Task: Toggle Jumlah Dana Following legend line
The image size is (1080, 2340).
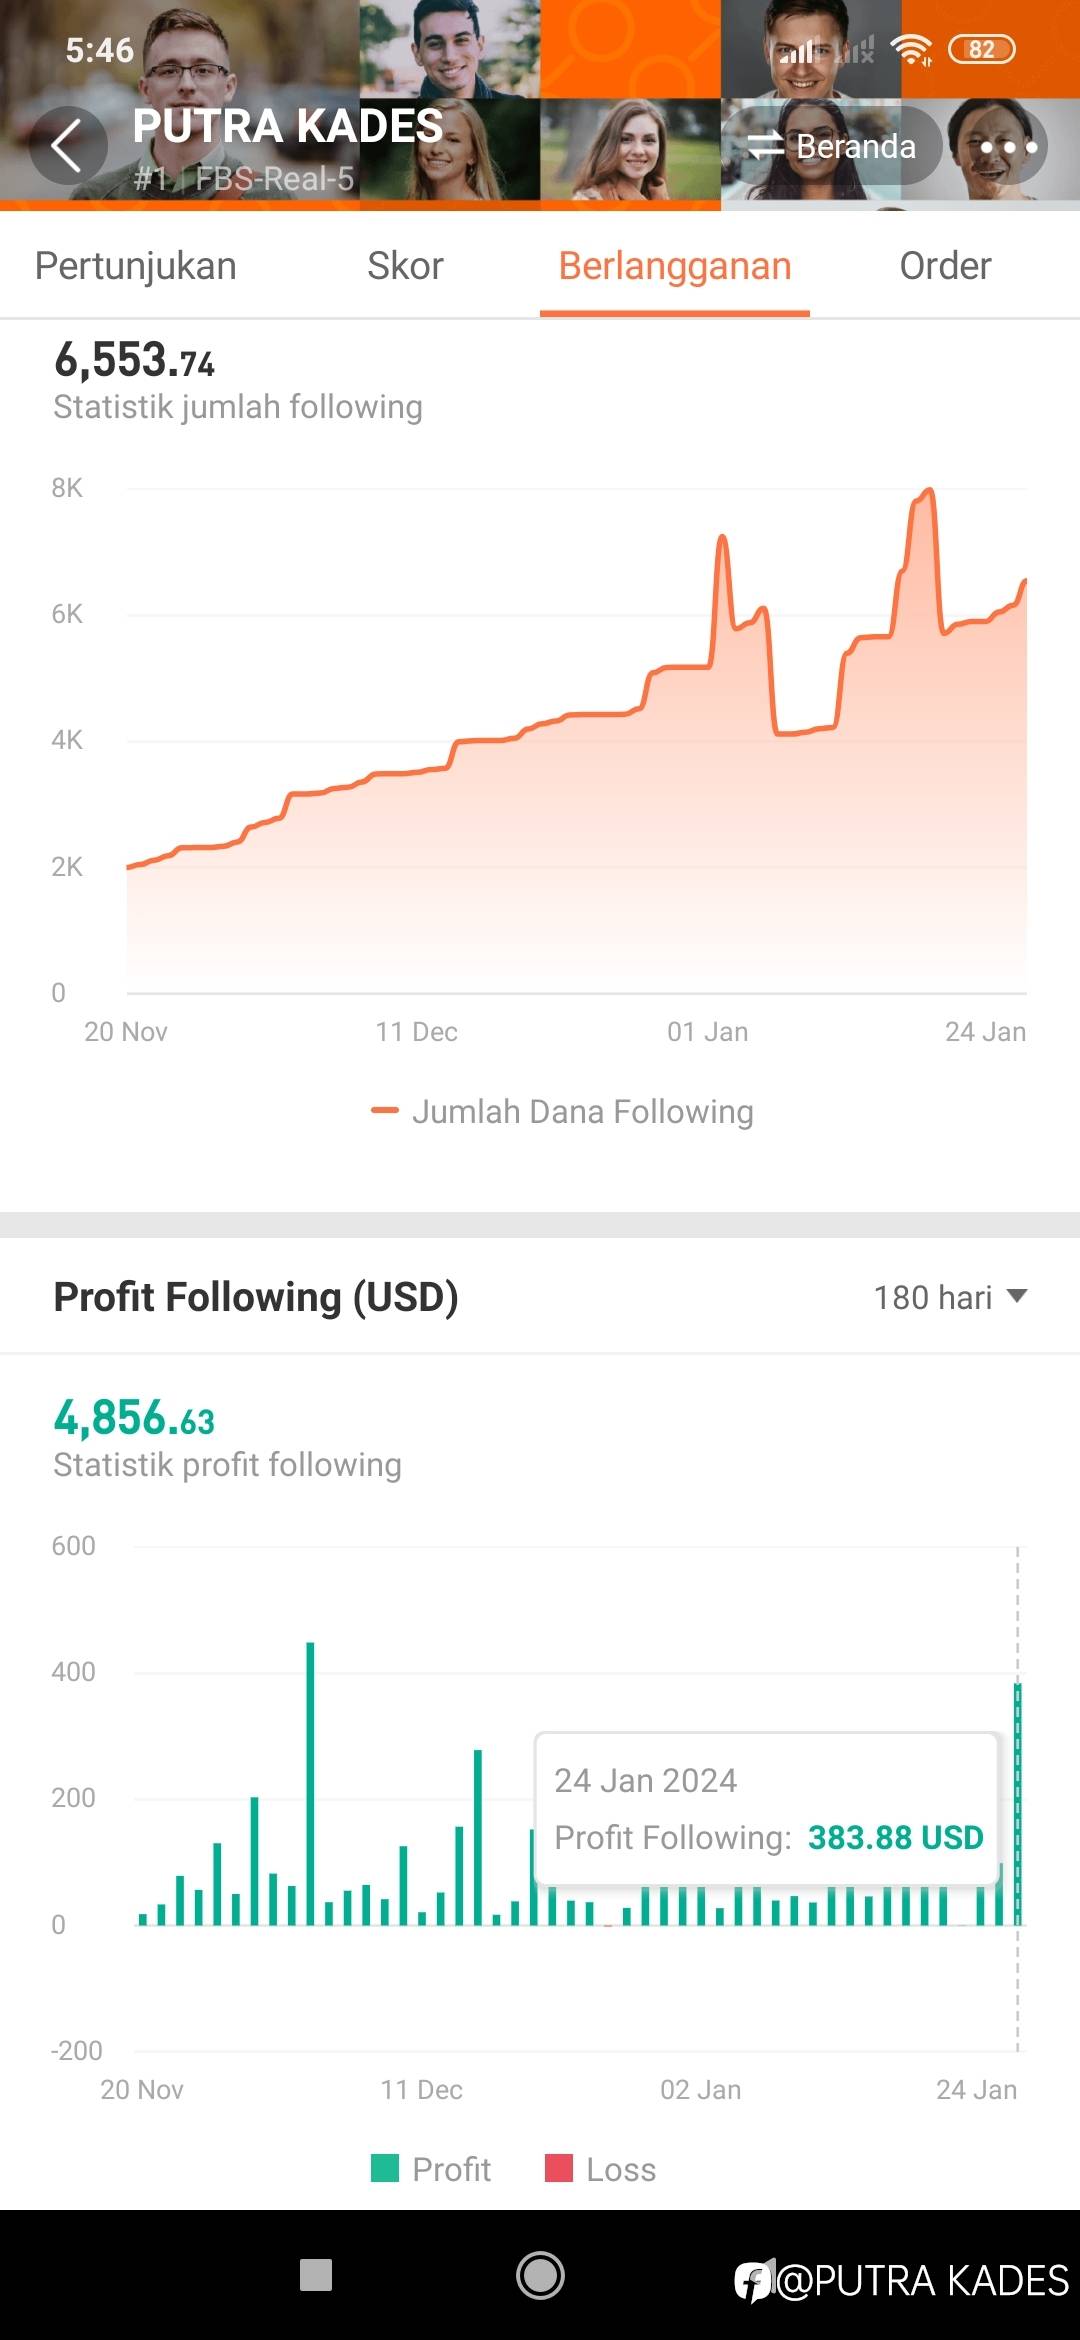Action: coord(562,1111)
